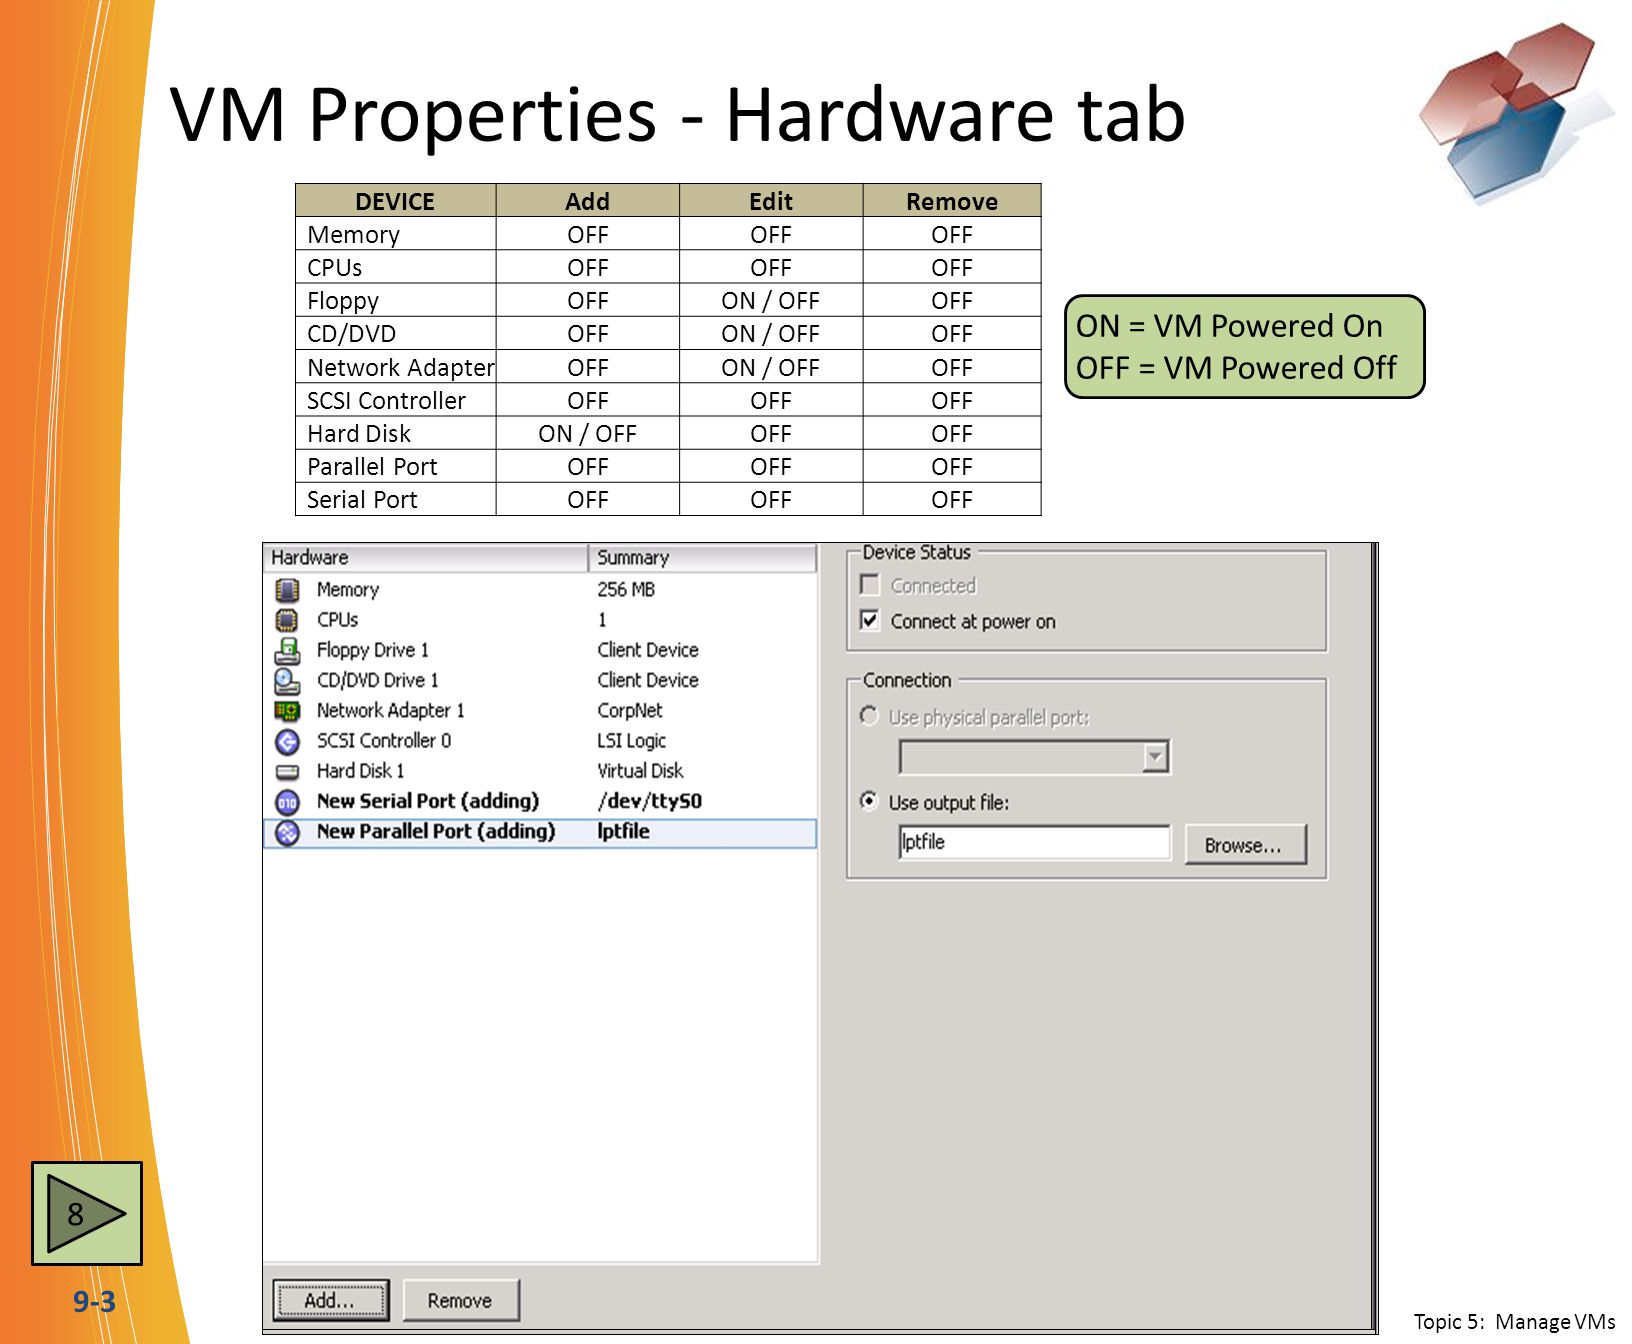Click the 256 MB summary value
Screen dimensions: 1632x1344
(626, 590)
